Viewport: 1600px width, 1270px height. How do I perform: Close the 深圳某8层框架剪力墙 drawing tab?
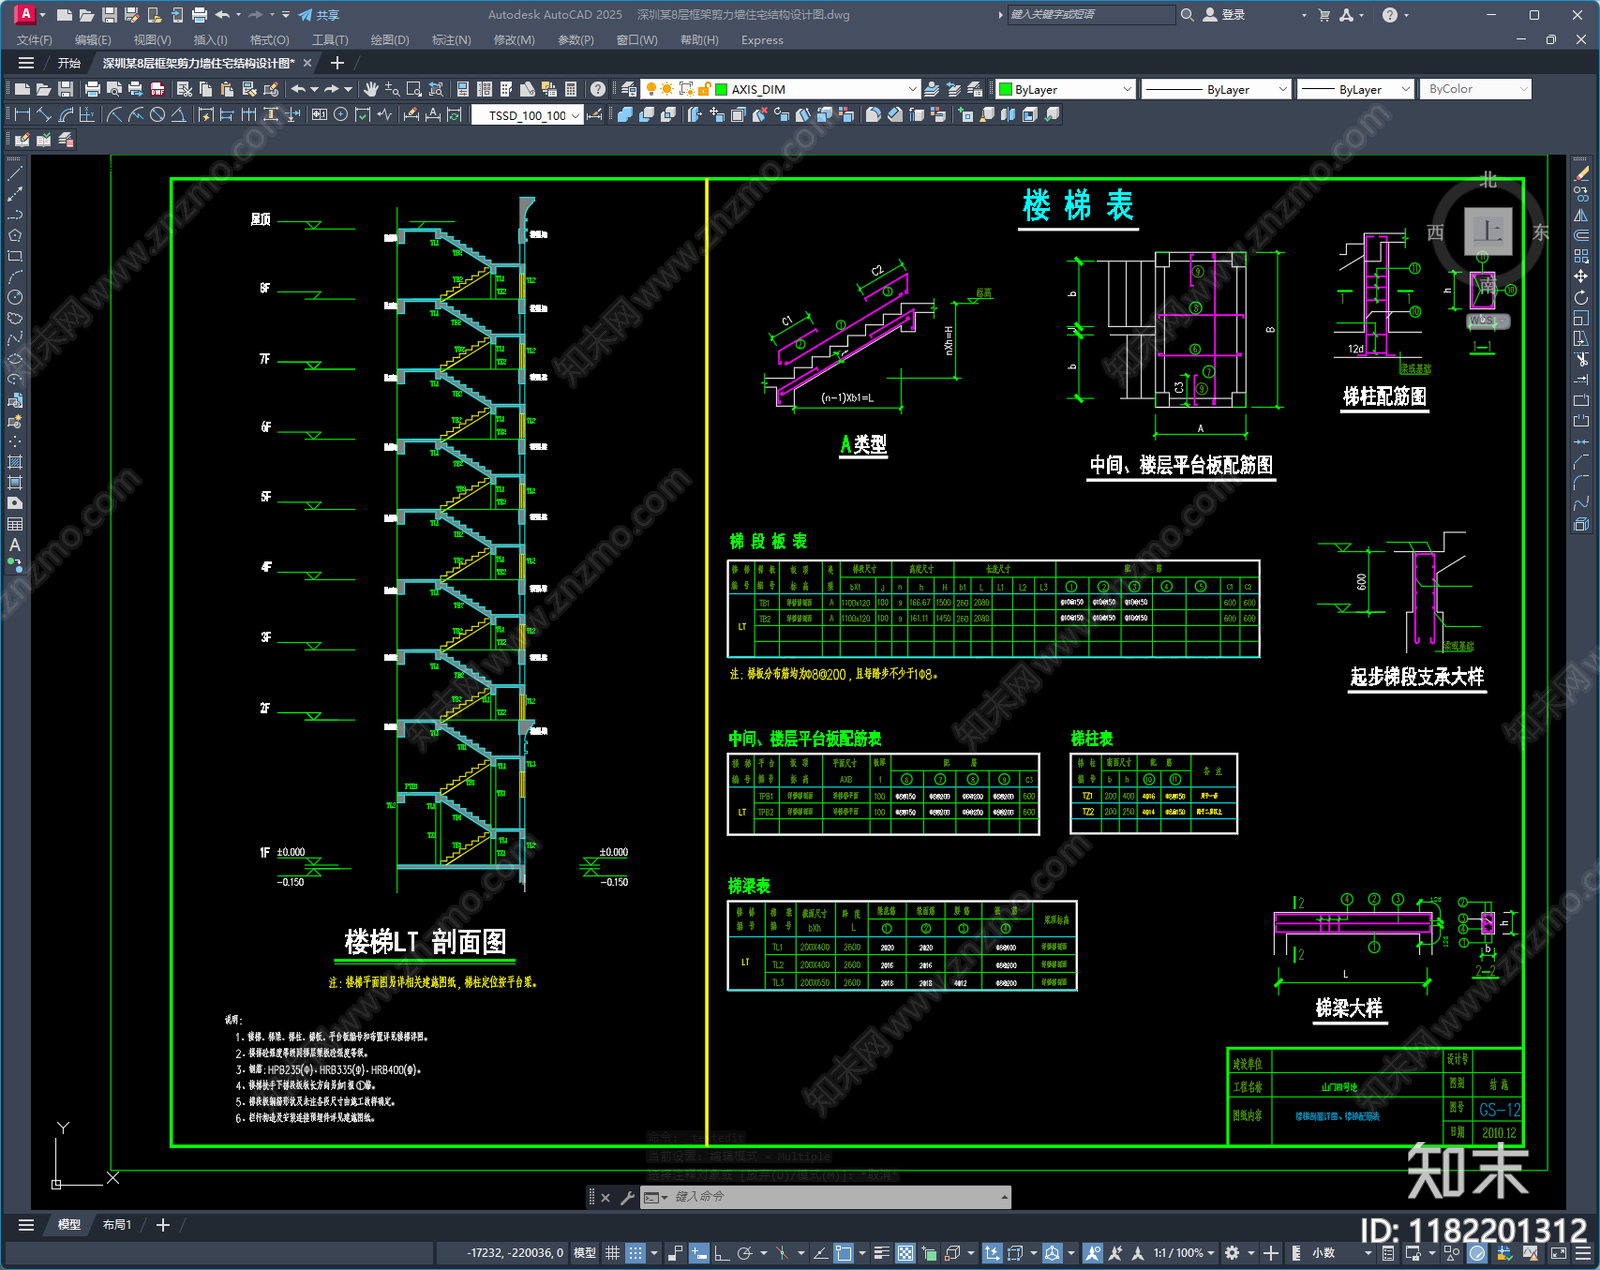point(307,63)
